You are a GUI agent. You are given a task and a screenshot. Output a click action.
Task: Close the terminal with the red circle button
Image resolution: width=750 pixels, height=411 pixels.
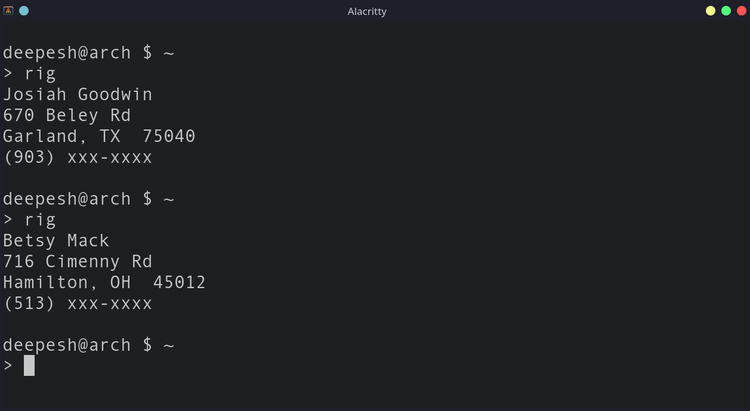point(741,11)
